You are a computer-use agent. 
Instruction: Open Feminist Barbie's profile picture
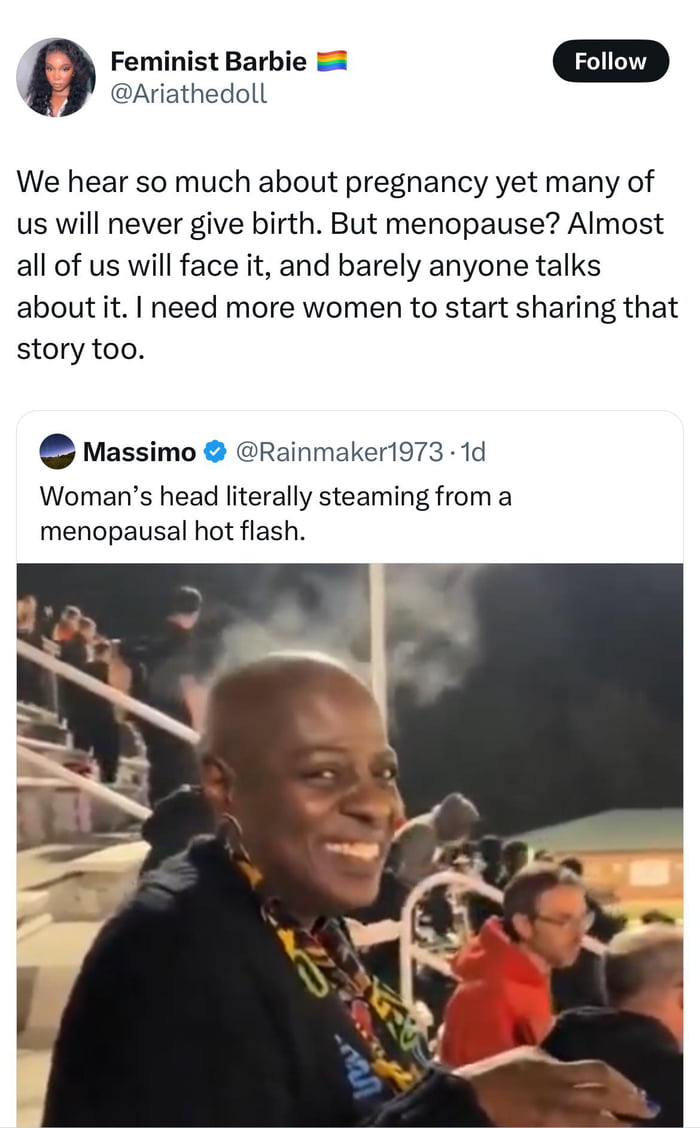(x=56, y=78)
